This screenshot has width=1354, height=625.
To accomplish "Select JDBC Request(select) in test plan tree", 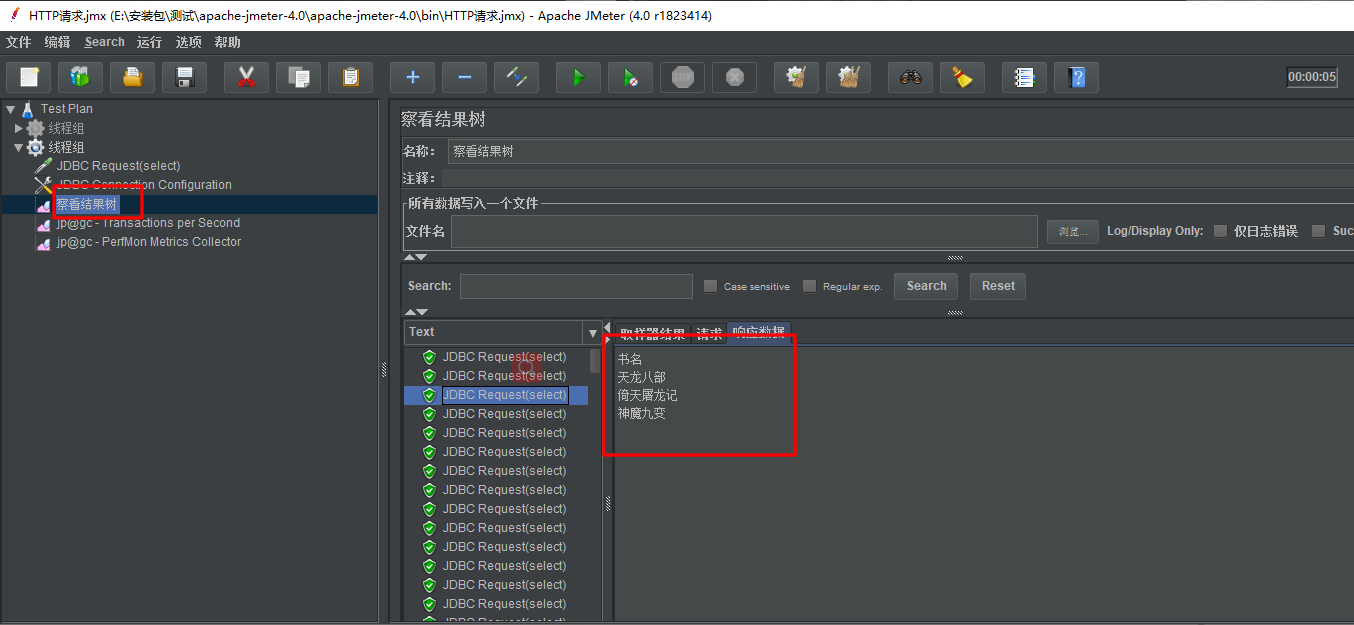I will point(118,166).
